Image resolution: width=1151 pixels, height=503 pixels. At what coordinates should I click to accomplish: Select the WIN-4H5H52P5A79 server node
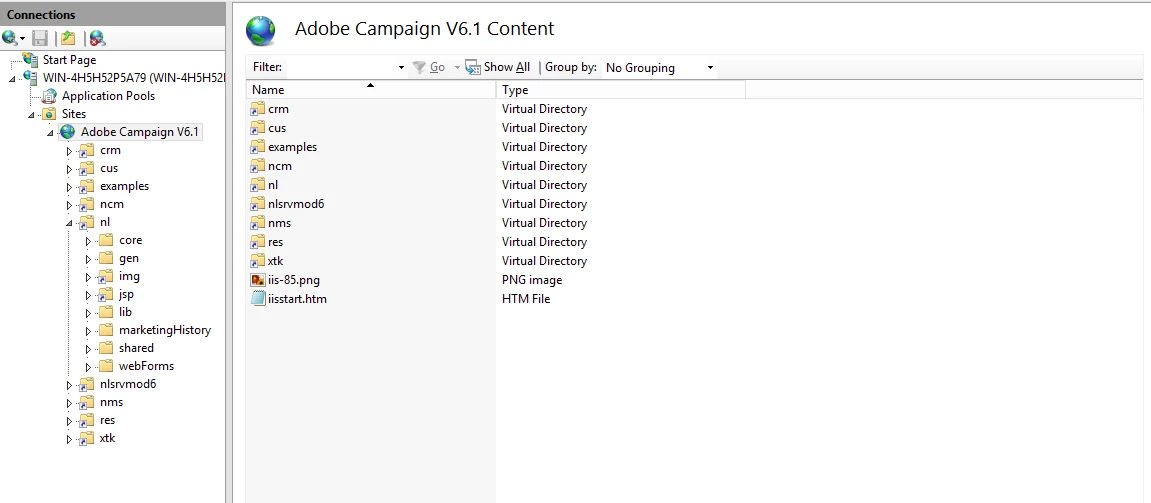click(x=134, y=77)
